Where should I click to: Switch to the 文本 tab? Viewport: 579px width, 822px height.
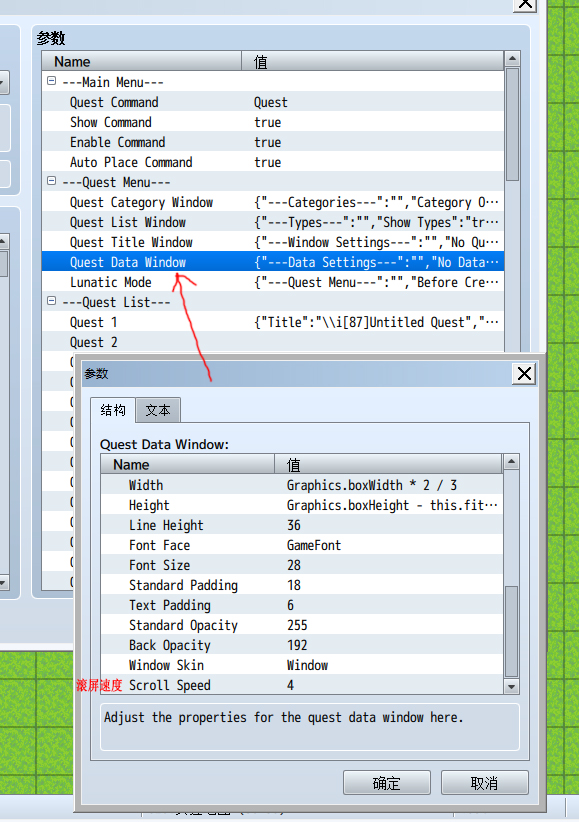(x=158, y=410)
